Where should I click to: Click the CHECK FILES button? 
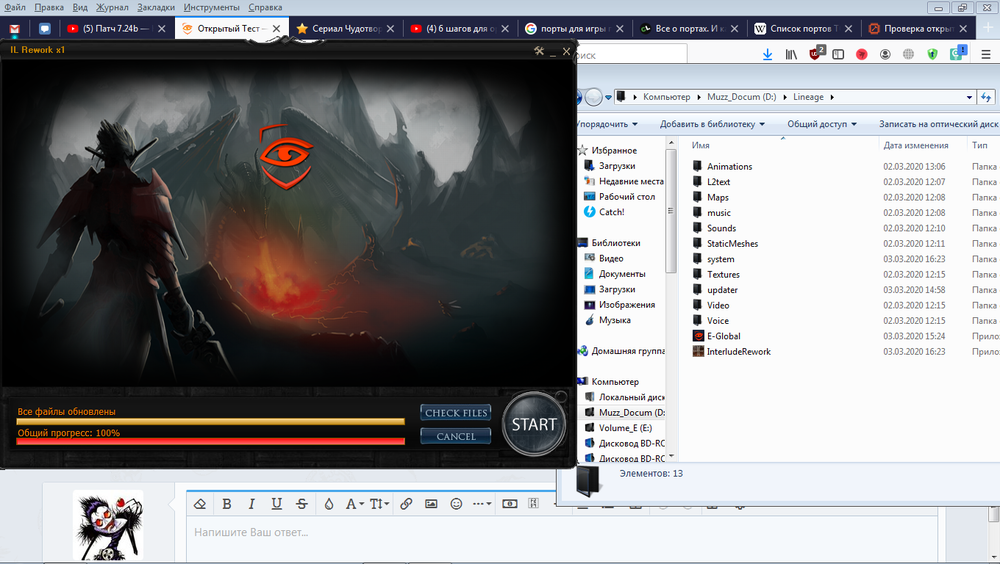pyautogui.click(x=455, y=413)
